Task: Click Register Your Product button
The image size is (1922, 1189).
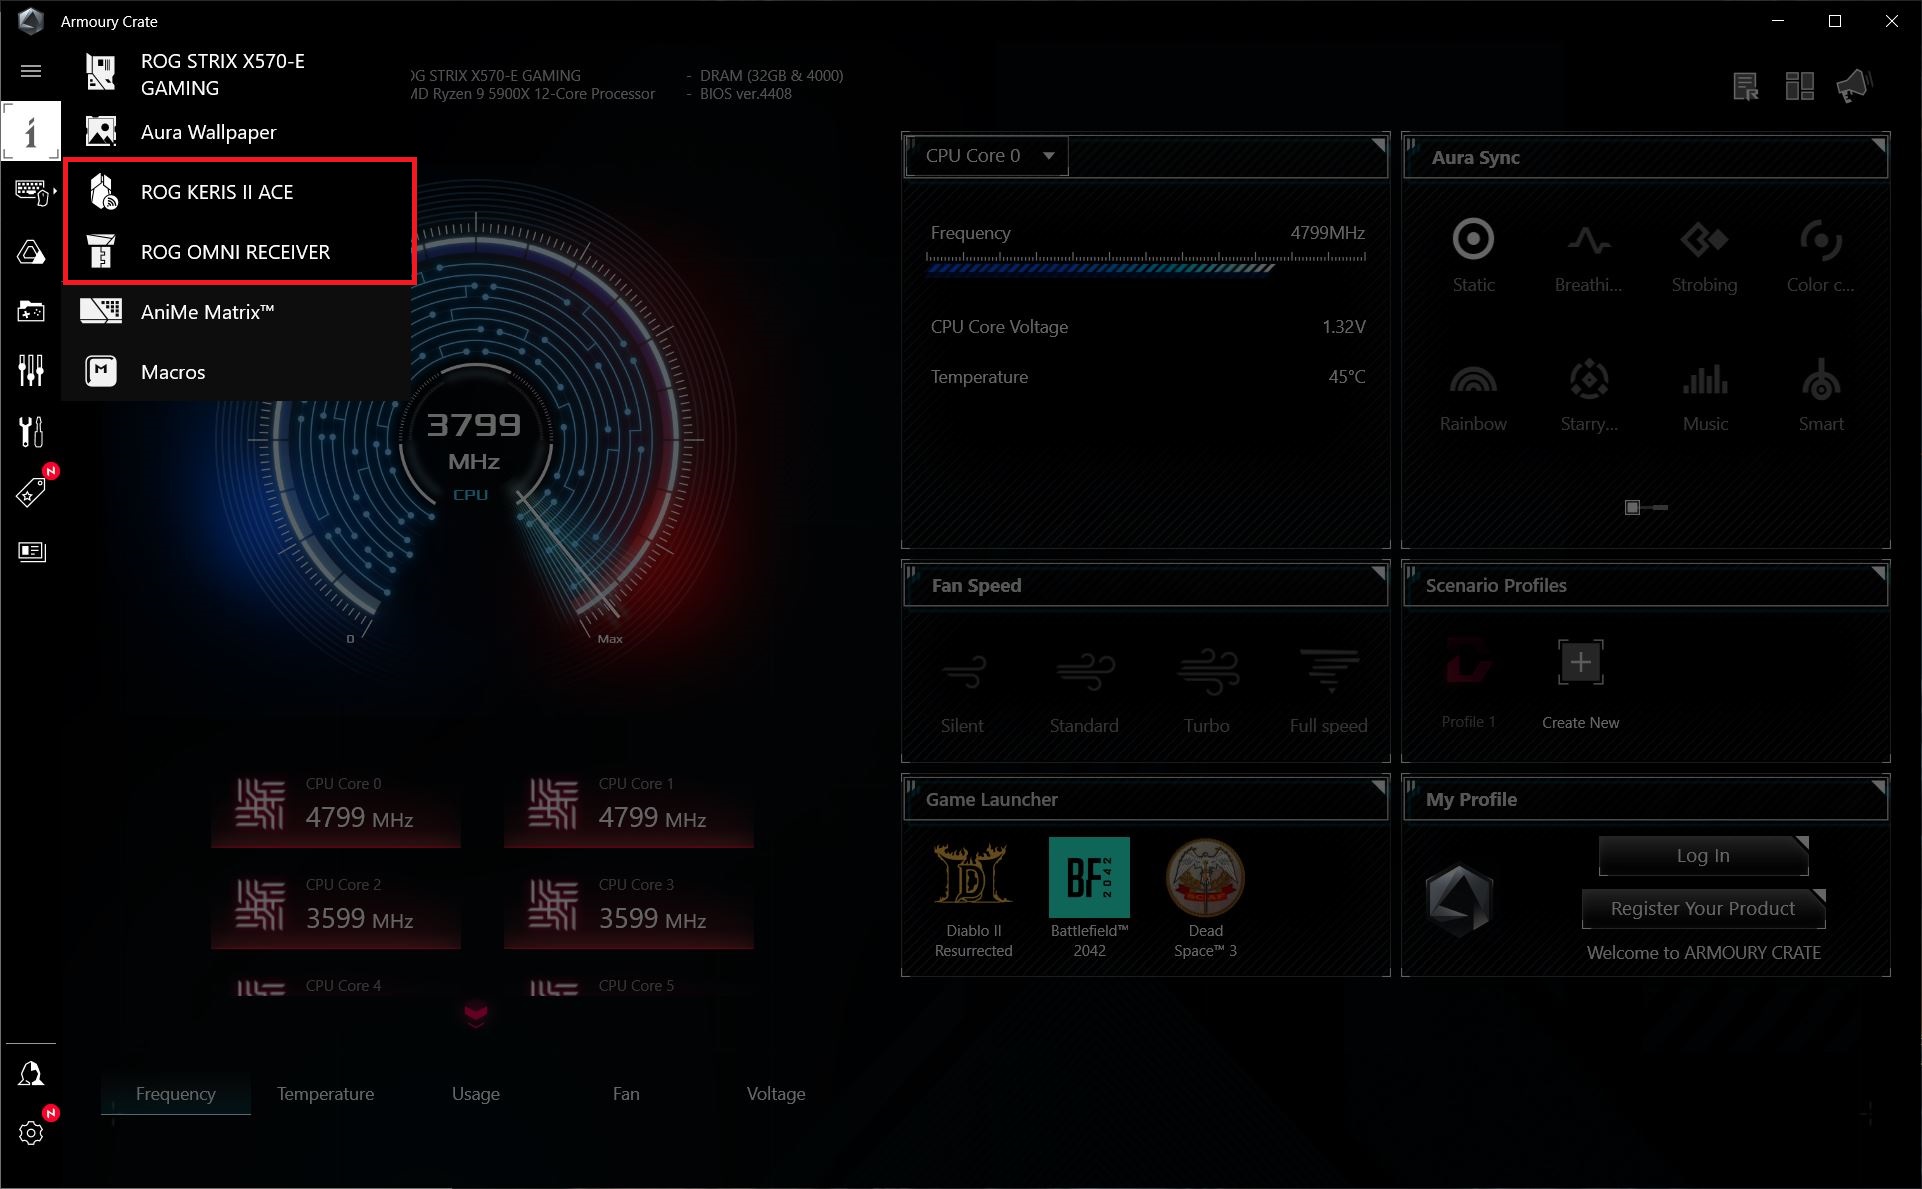Action: pyautogui.click(x=1702, y=906)
